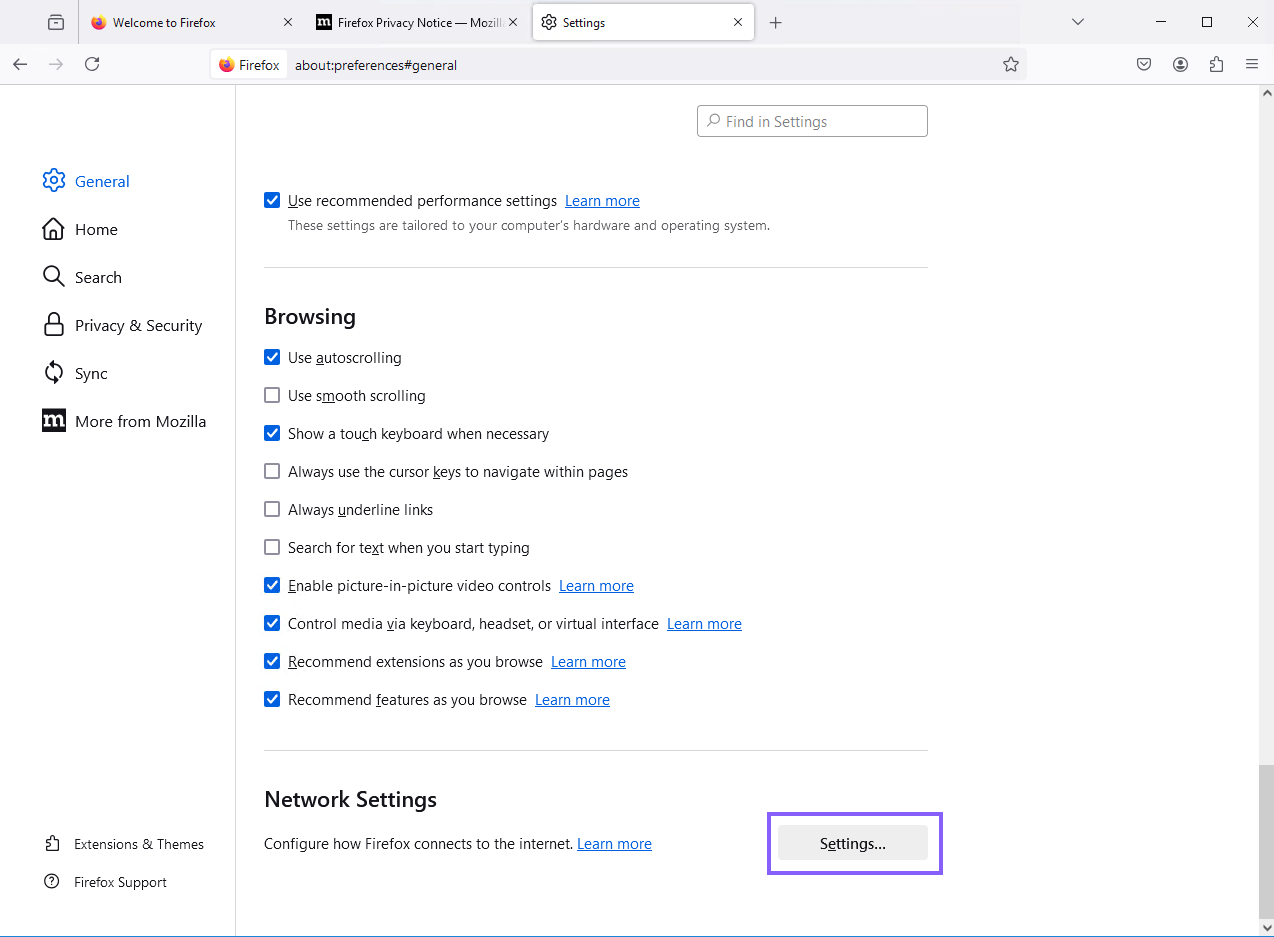Switch to the Welcome to Firefox tab
The height and width of the screenshot is (937, 1274).
[185, 21]
